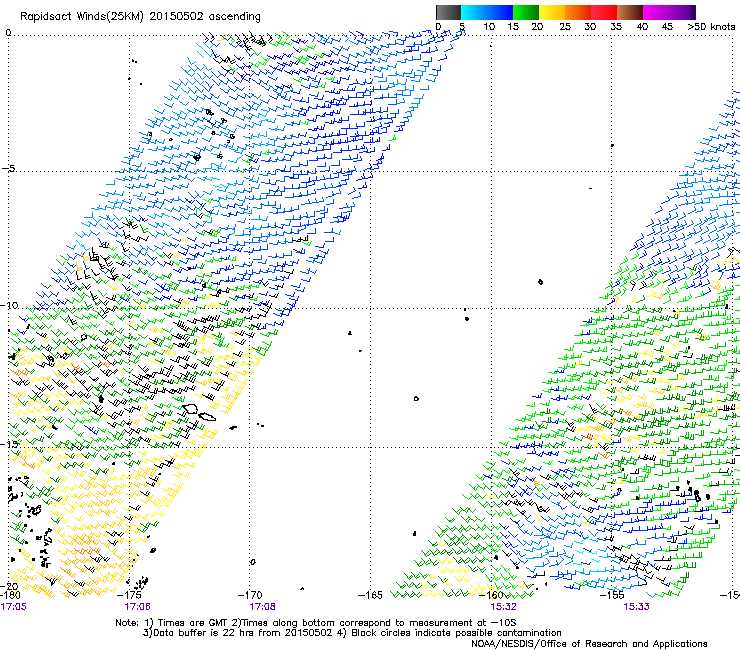Viewport: 740px width, 650px height.
Task: Click the '-170' longitude axis label
Action: coord(252,595)
